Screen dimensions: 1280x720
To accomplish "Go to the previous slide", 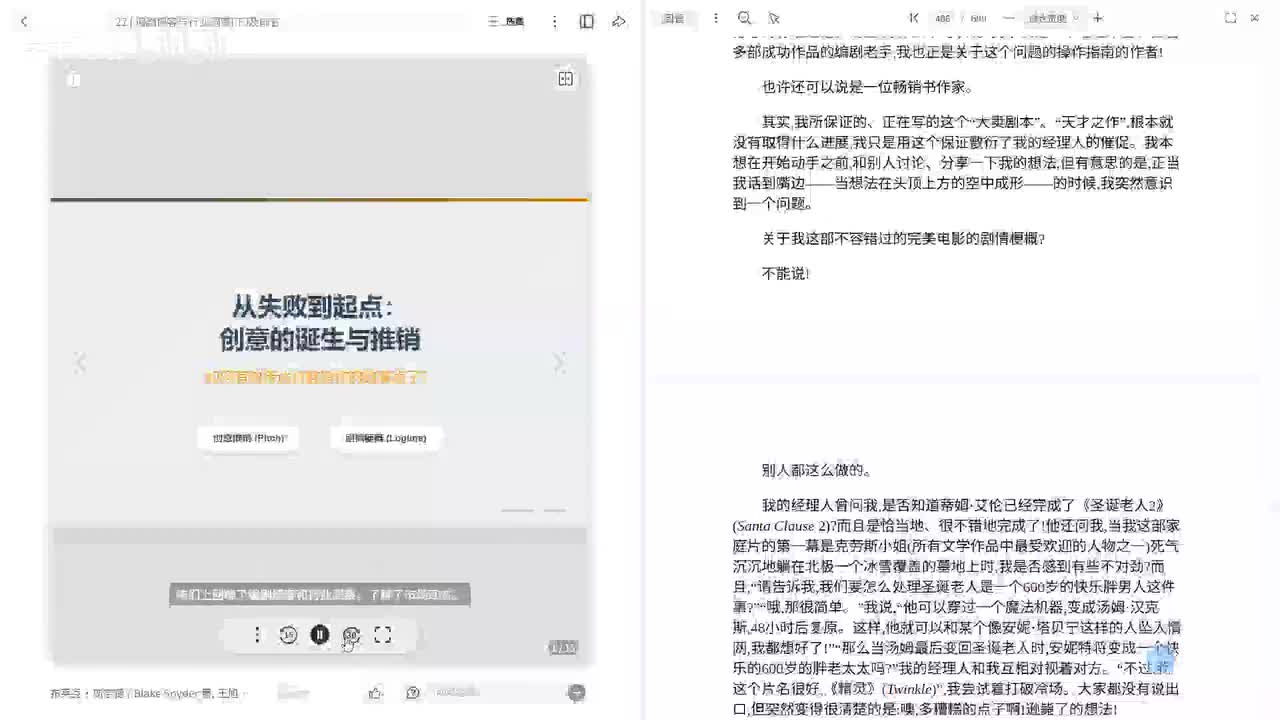I will [x=80, y=363].
